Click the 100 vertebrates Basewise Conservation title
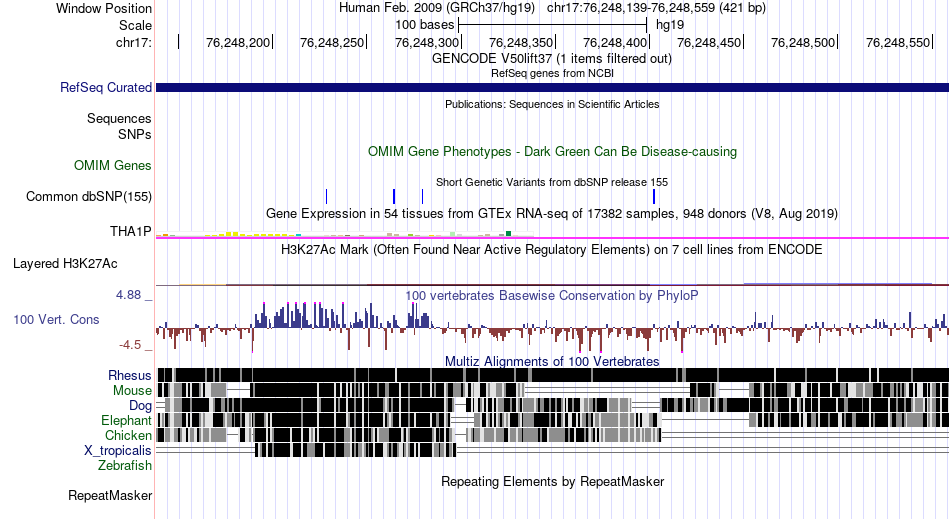This screenshot has width=950, height=519. (x=552, y=296)
